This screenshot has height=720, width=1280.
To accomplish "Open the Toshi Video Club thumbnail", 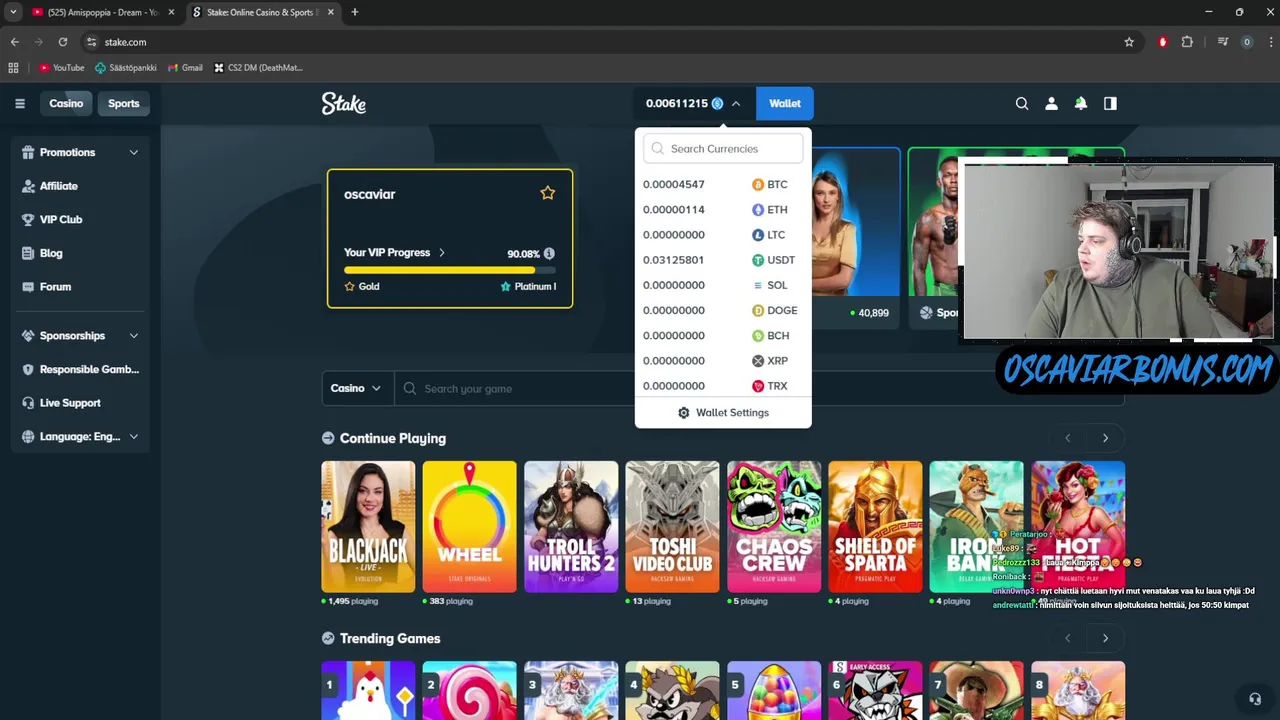I will (x=672, y=527).
